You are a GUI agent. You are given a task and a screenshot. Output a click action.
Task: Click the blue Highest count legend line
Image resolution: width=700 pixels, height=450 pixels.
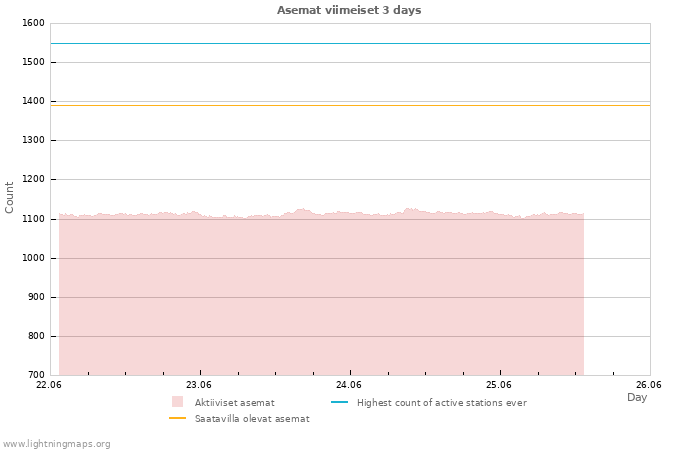[x=339, y=402]
